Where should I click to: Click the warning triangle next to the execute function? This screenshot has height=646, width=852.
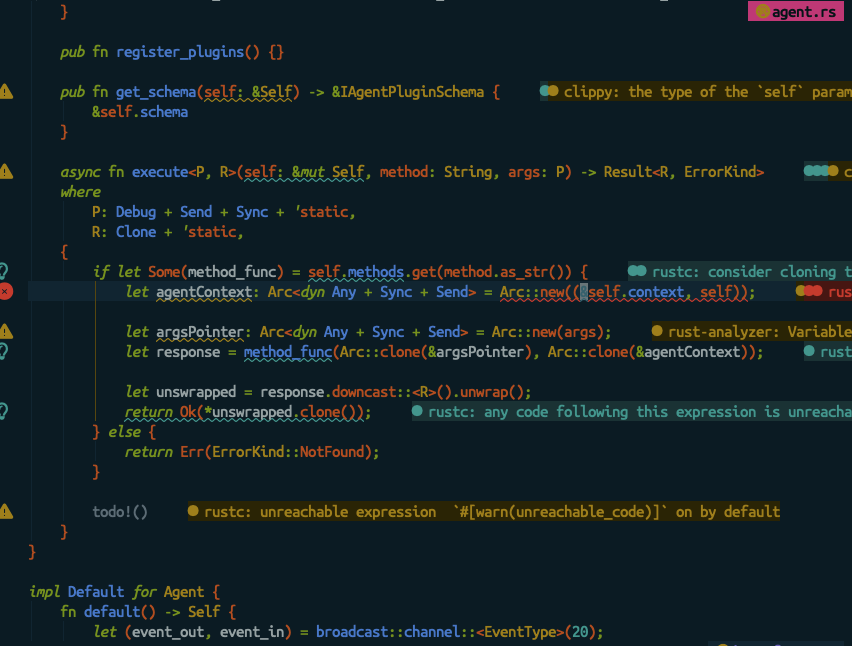tap(7, 171)
